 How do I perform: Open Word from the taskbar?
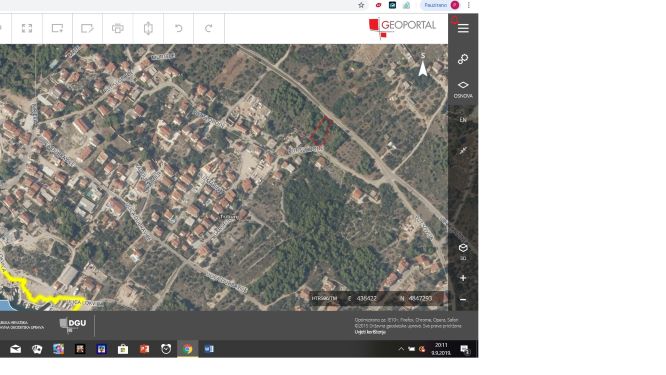coord(209,349)
